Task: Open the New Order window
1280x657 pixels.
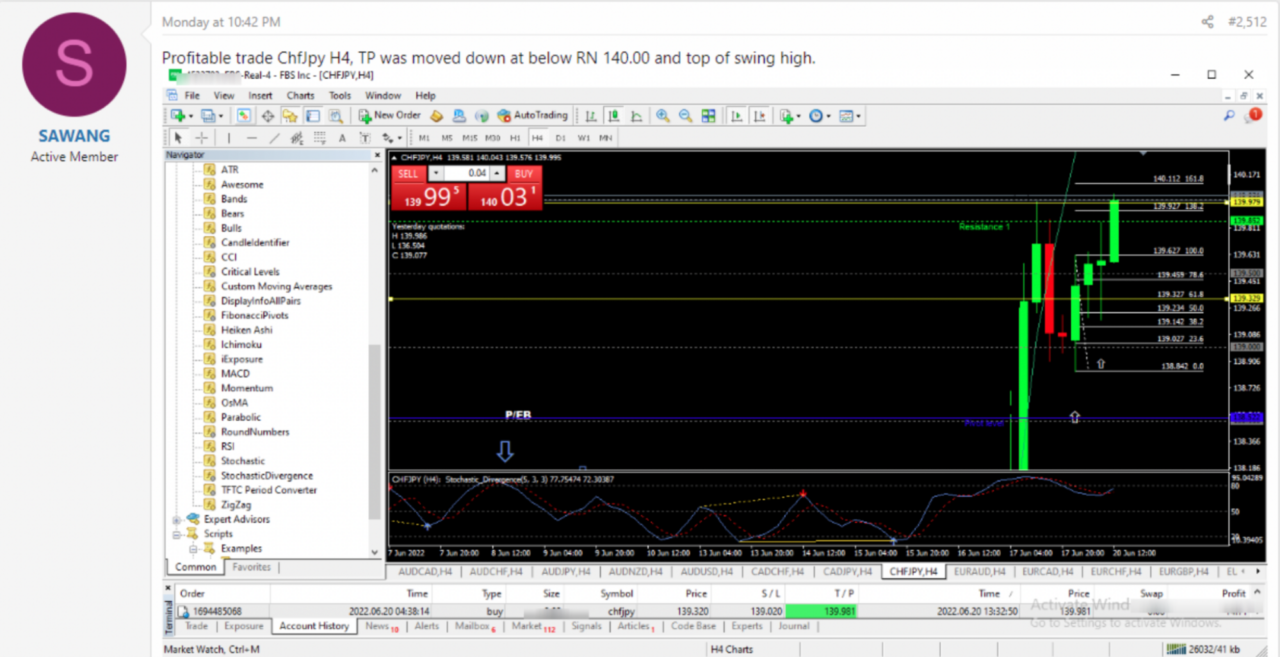Action: 390,115
